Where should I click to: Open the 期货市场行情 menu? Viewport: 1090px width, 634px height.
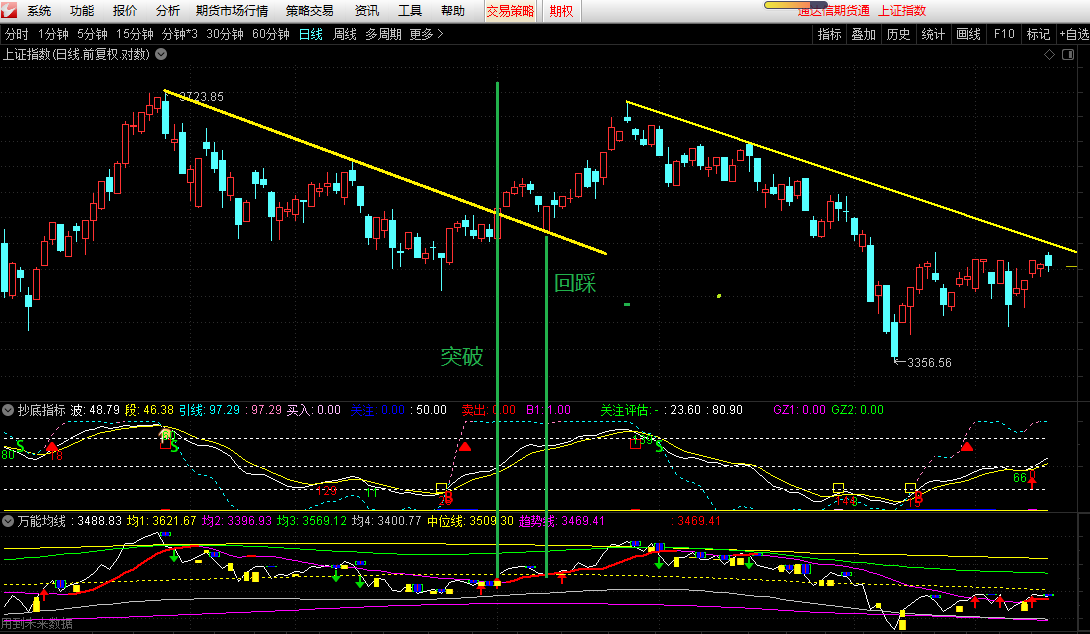pos(231,11)
